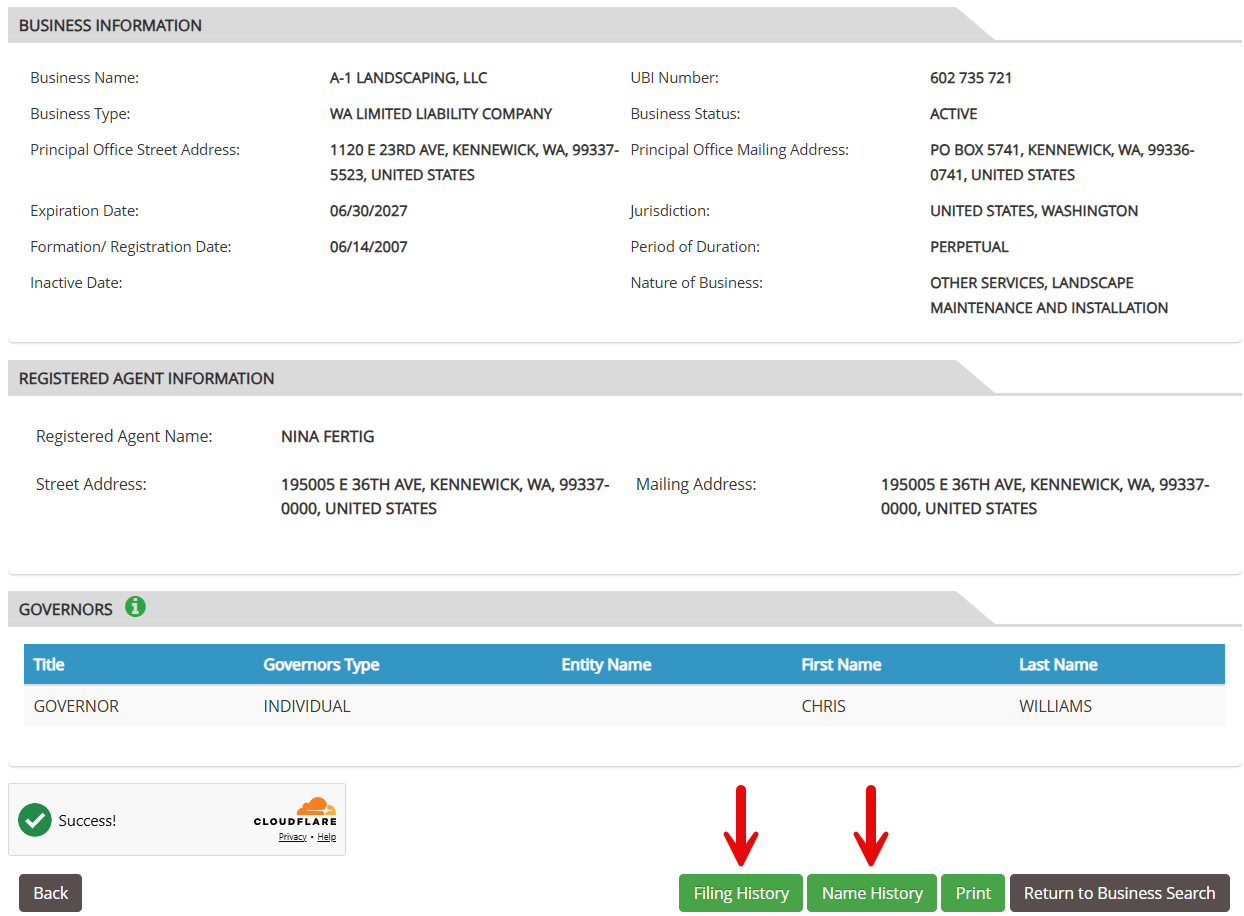The width and height of the screenshot is (1244, 916).
Task: Click the REGISTERED AGENT INFORMATION section header
Action: pos(146,379)
